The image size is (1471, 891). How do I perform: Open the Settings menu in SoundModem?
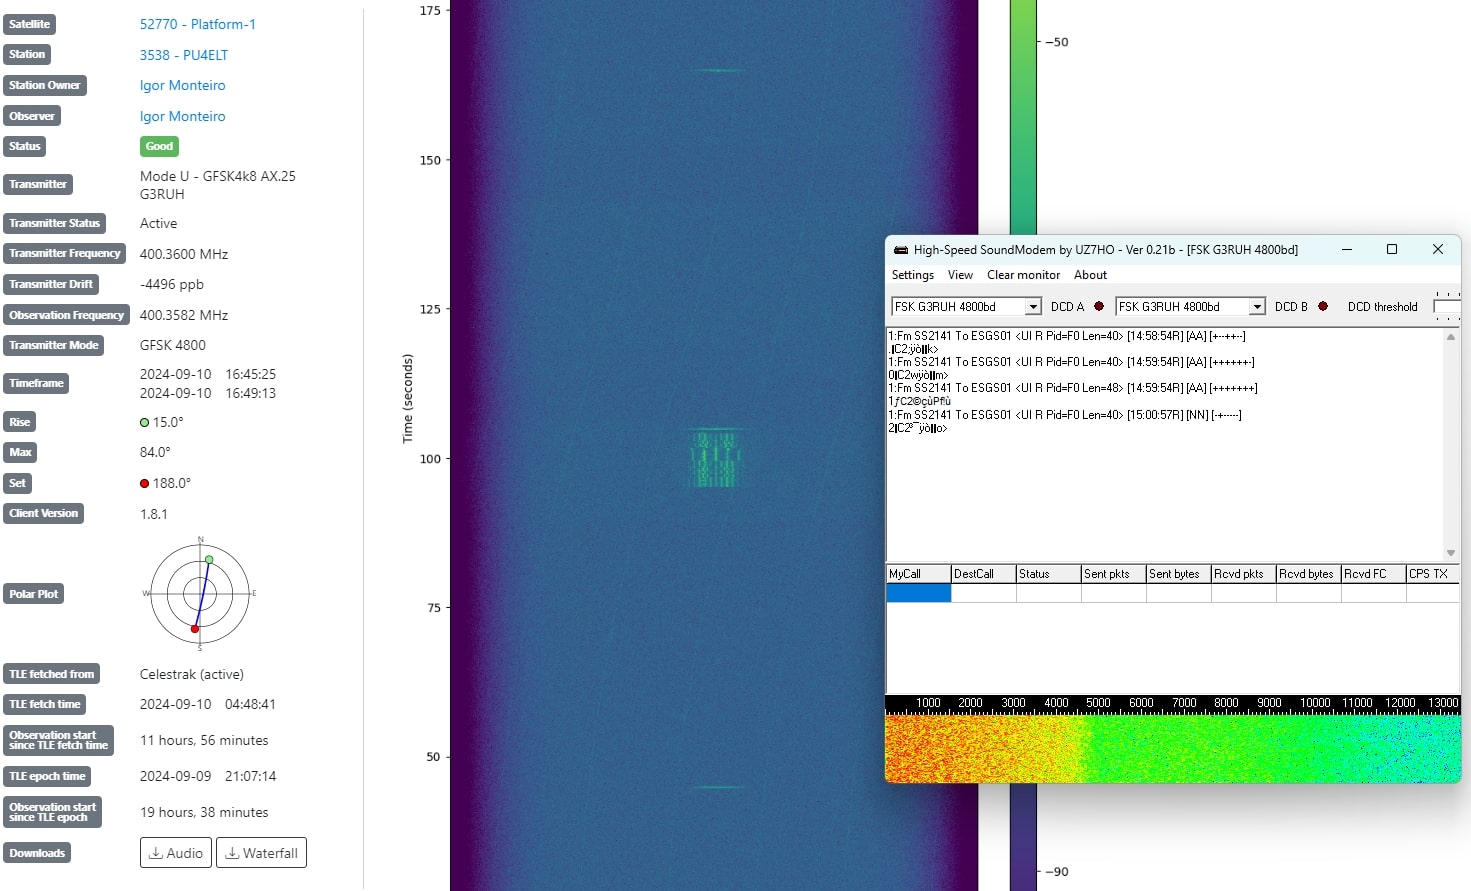(913, 275)
